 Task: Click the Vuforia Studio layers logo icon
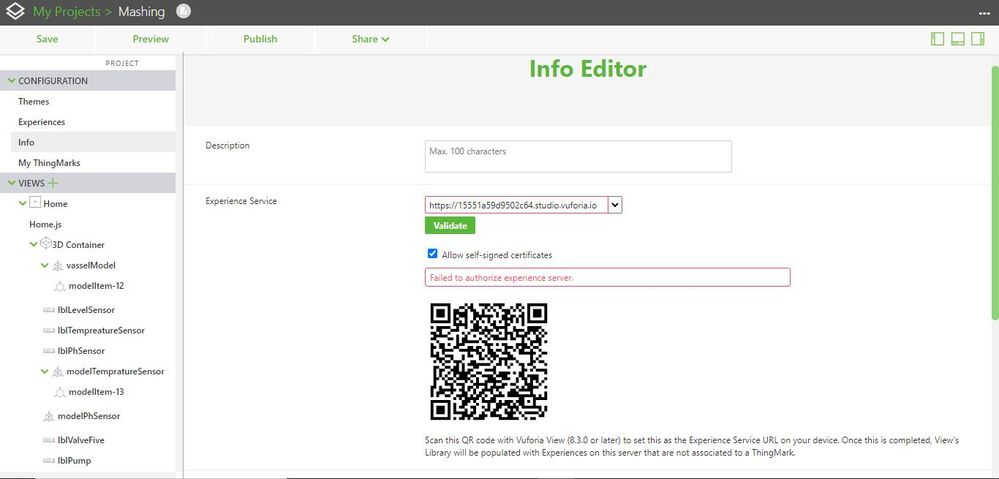point(15,11)
